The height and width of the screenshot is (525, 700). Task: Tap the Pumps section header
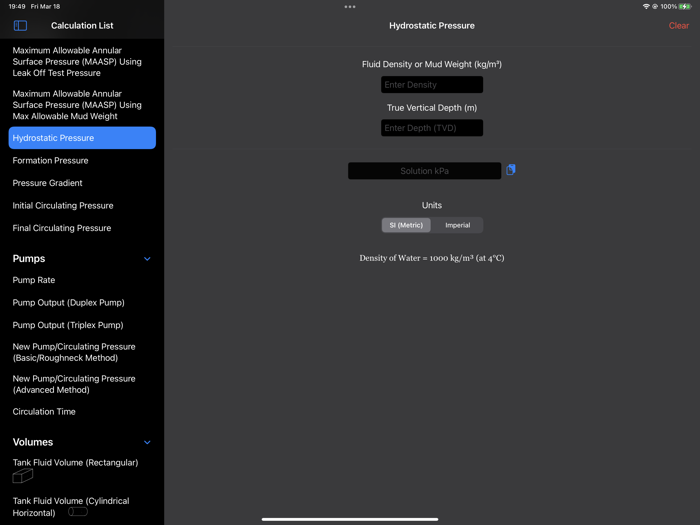pyautogui.click(x=29, y=258)
